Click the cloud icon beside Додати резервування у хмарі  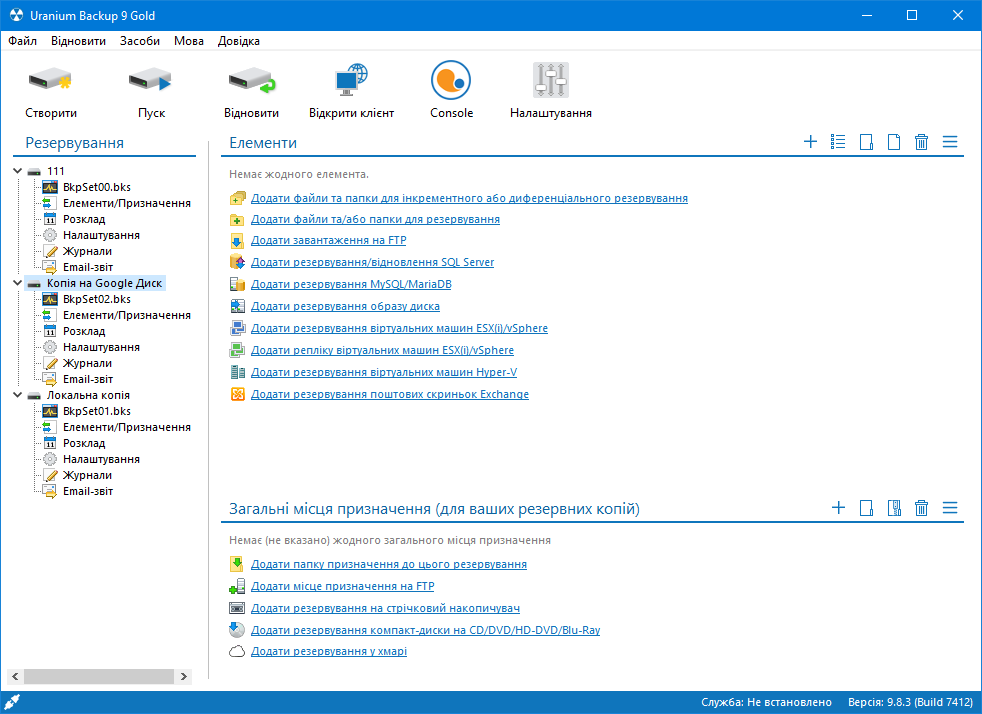[237, 651]
